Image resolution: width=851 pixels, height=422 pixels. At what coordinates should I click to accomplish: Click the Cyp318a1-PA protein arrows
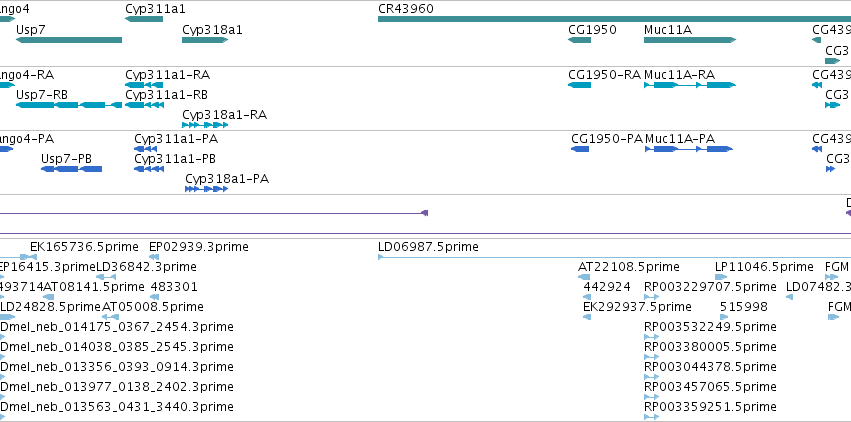[x=206, y=189]
